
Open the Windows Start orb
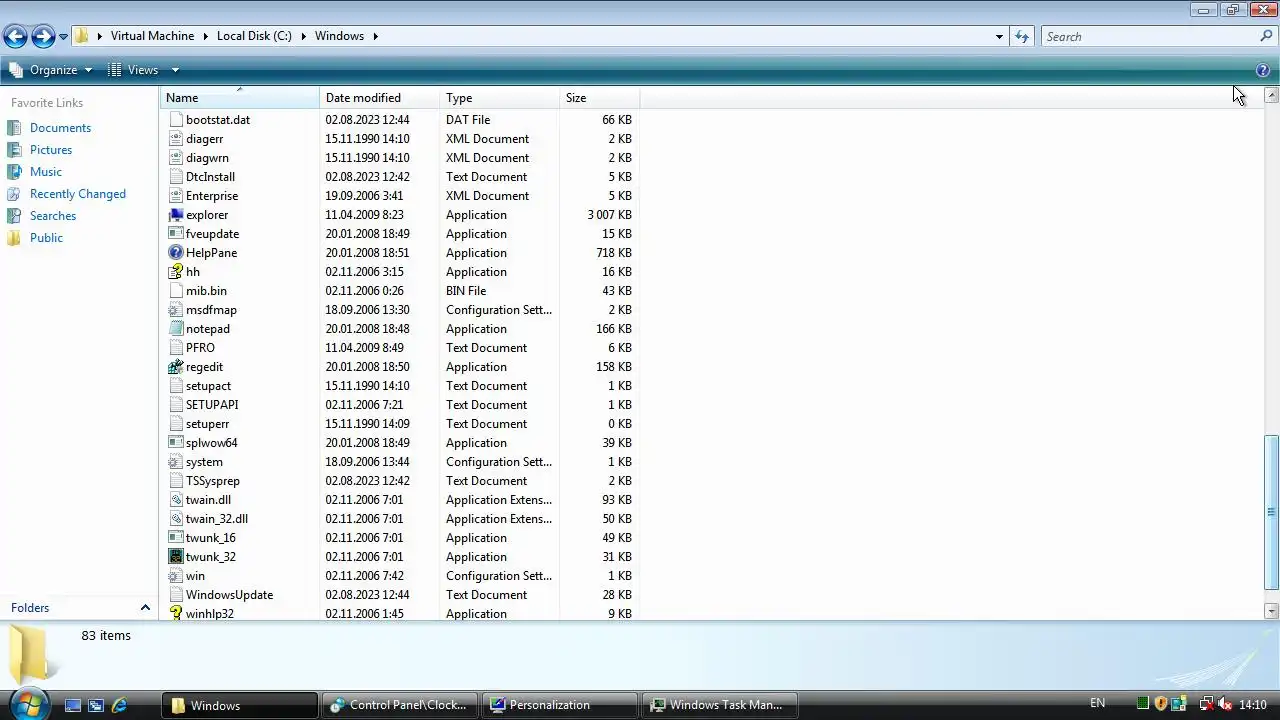coord(29,703)
